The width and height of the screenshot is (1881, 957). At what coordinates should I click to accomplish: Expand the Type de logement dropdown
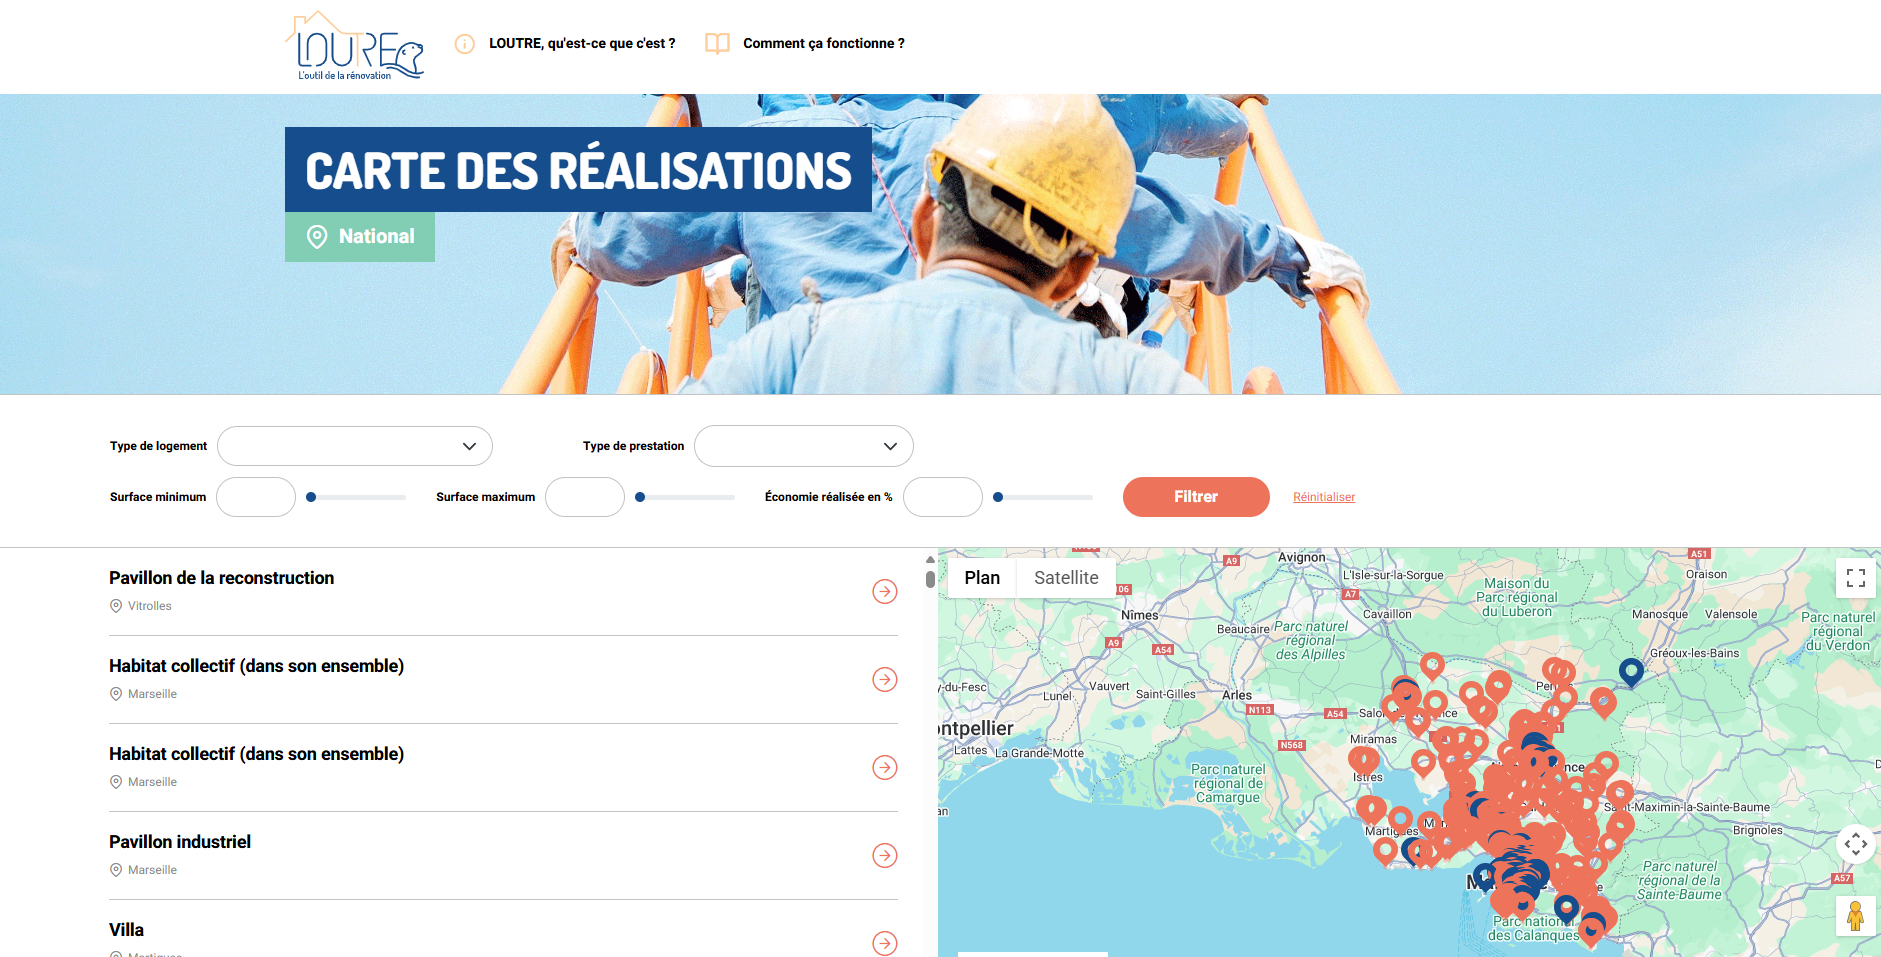[355, 446]
